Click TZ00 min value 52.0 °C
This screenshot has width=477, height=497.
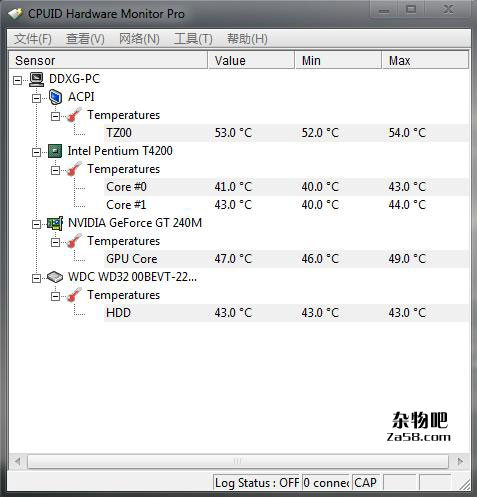(x=320, y=133)
